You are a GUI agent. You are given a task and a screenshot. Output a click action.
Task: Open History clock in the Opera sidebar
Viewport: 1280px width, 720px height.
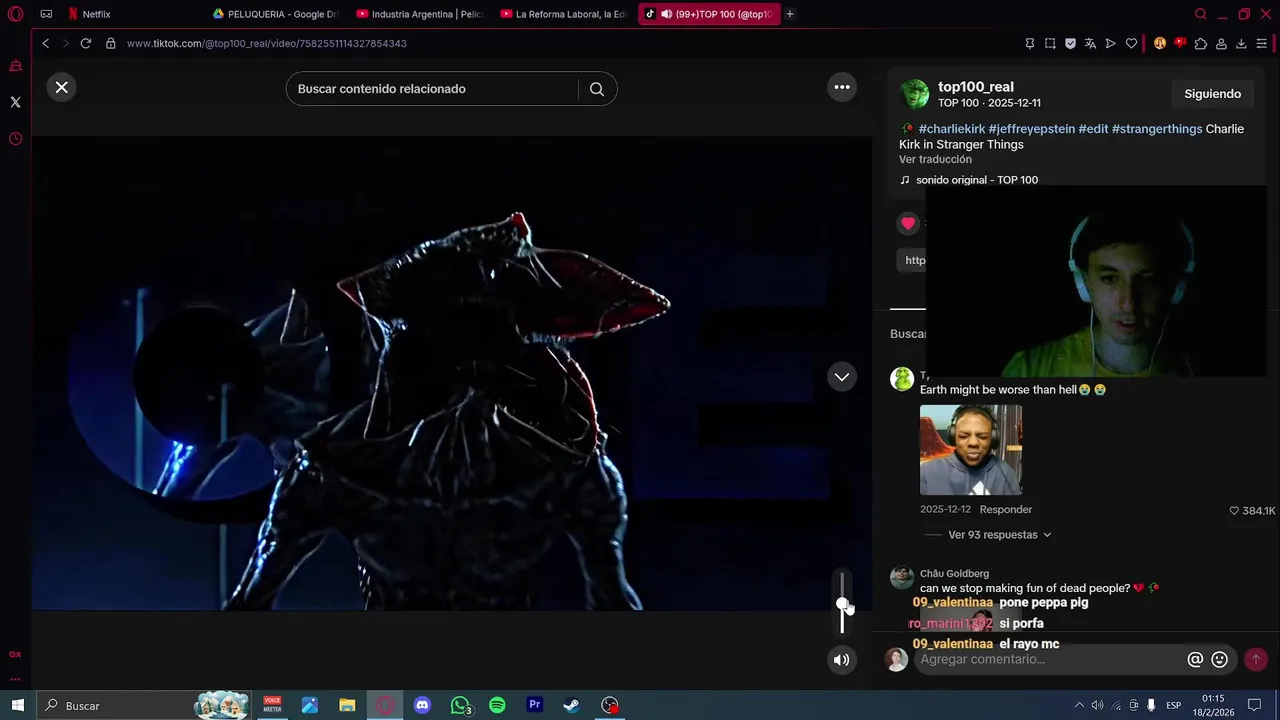click(15, 139)
